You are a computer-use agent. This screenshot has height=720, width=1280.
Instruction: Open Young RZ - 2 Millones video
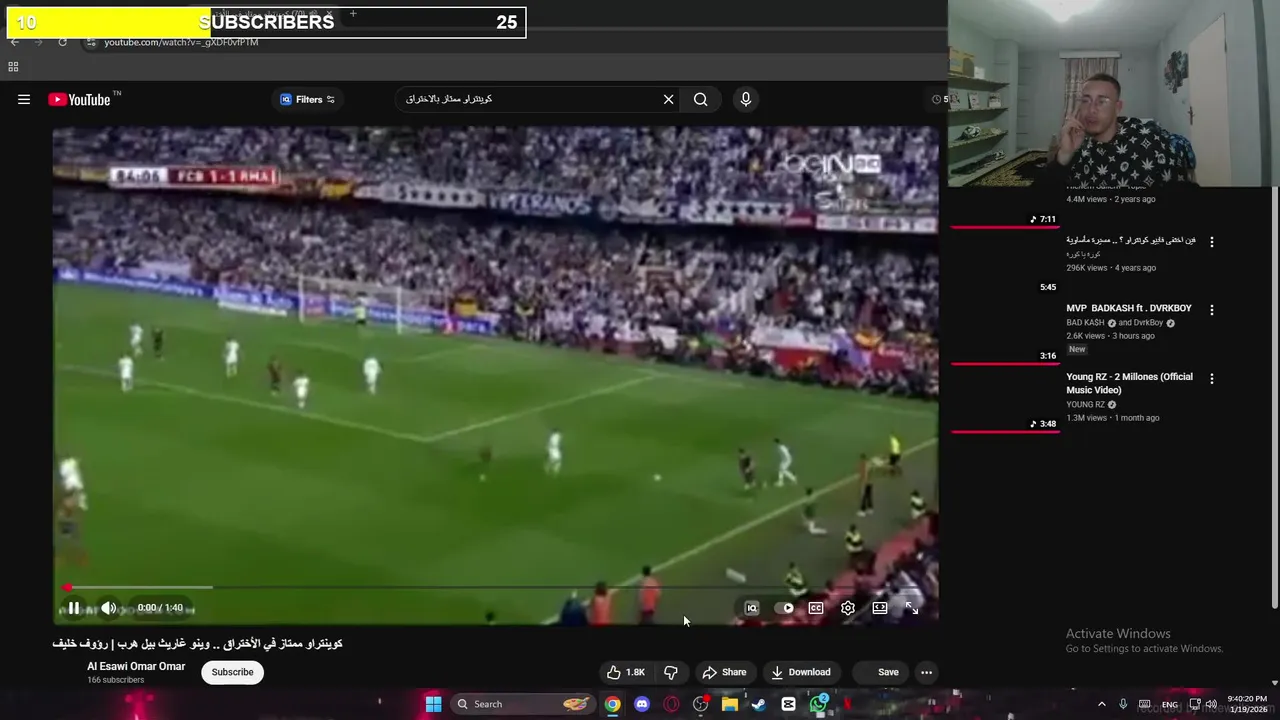(x=1129, y=383)
